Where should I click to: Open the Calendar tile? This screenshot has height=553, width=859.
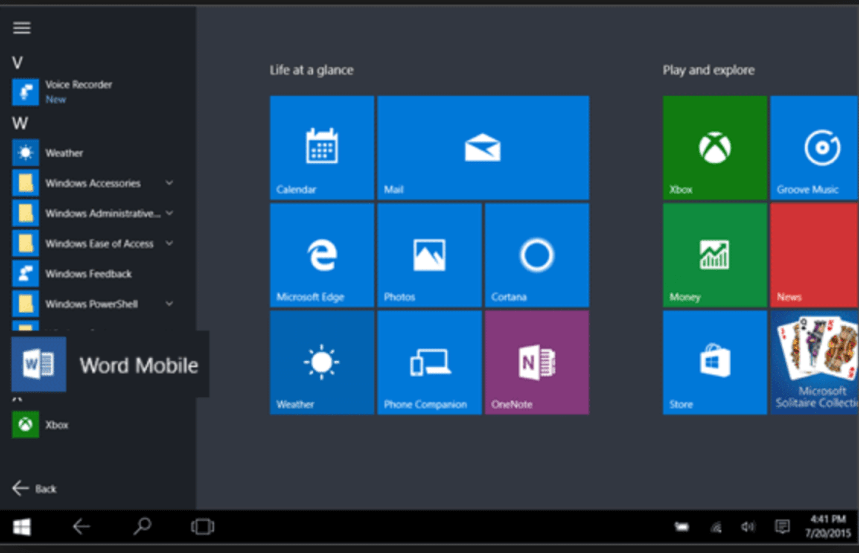pyautogui.click(x=321, y=148)
